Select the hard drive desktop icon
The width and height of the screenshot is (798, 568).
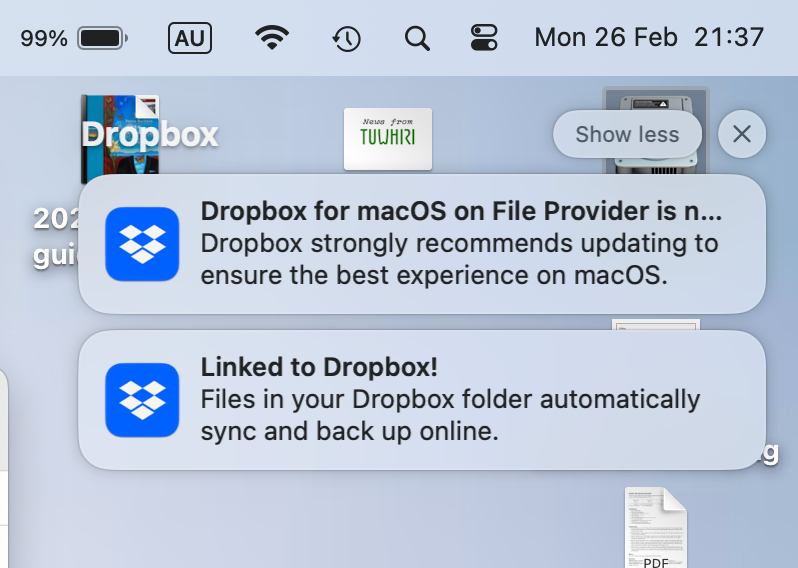pyautogui.click(x=656, y=131)
